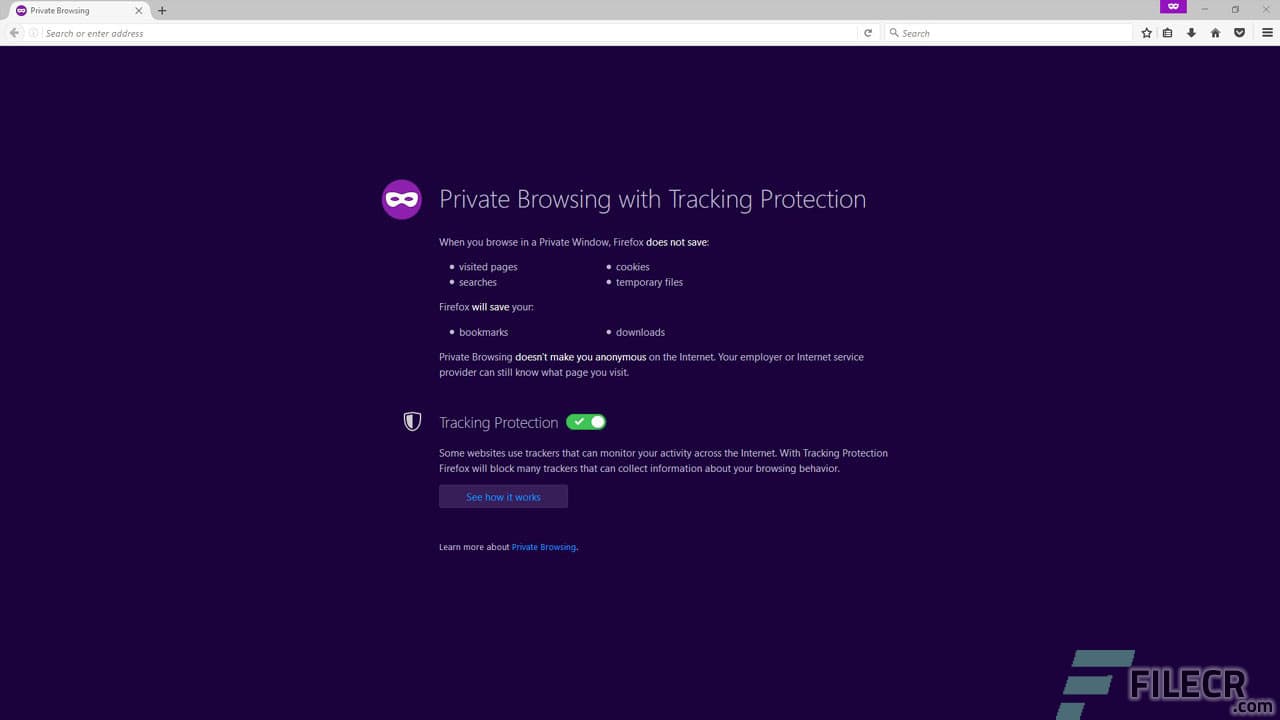Screen dimensions: 1280x720
Task: Click the shield icon beside Tracking Protection
Action: 412,421
